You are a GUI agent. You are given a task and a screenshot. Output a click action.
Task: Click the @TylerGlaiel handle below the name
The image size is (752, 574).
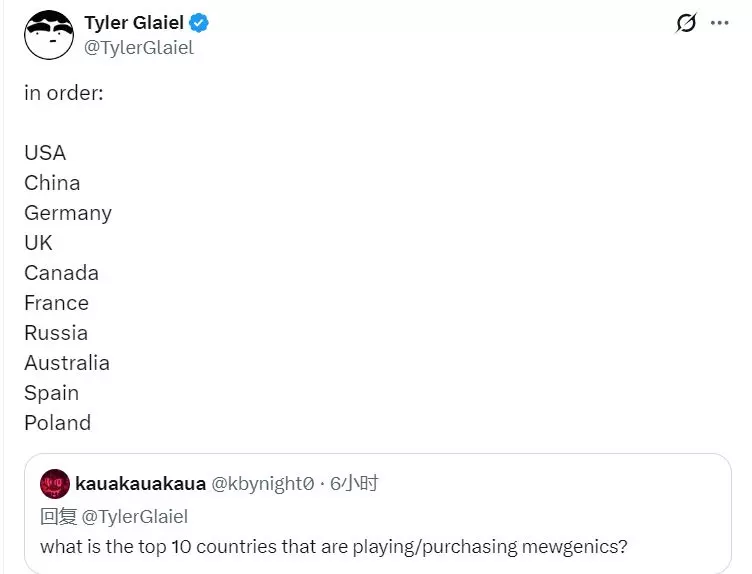[x=139, y=47]
